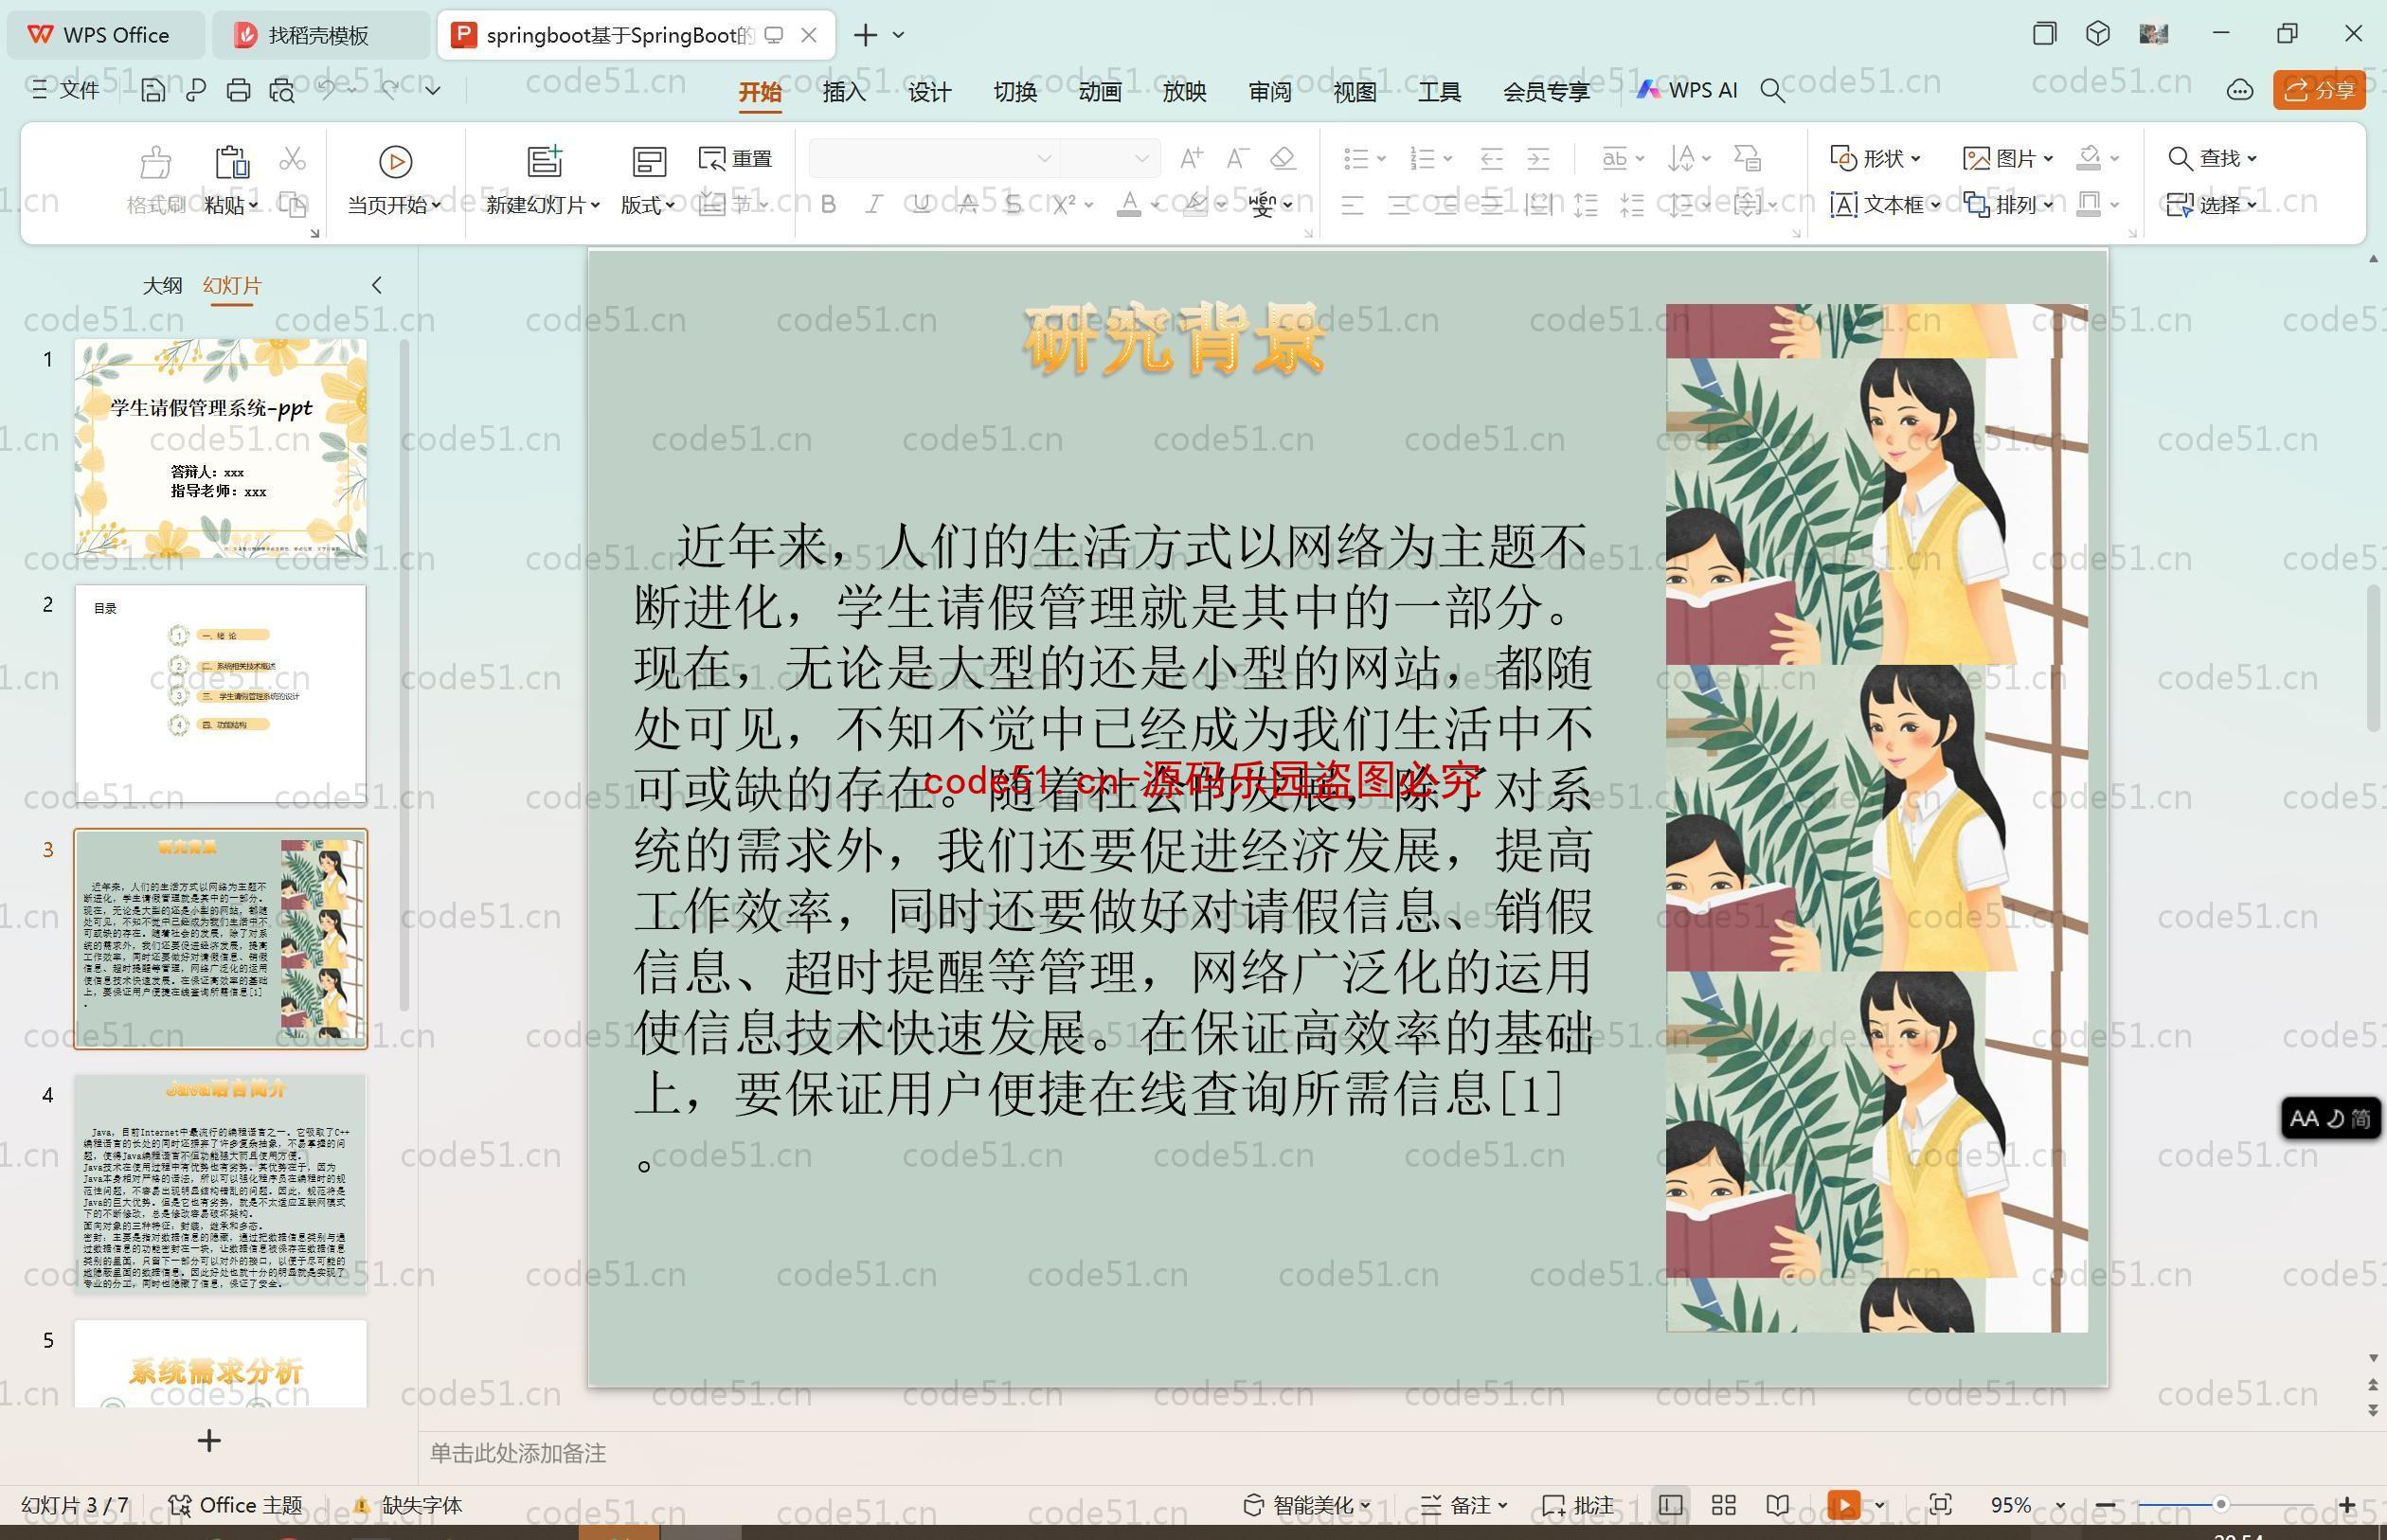Screen dimensions: 2387x1540
Task: Toggle normal view button in status bar
Action: pos(1670,1505)
